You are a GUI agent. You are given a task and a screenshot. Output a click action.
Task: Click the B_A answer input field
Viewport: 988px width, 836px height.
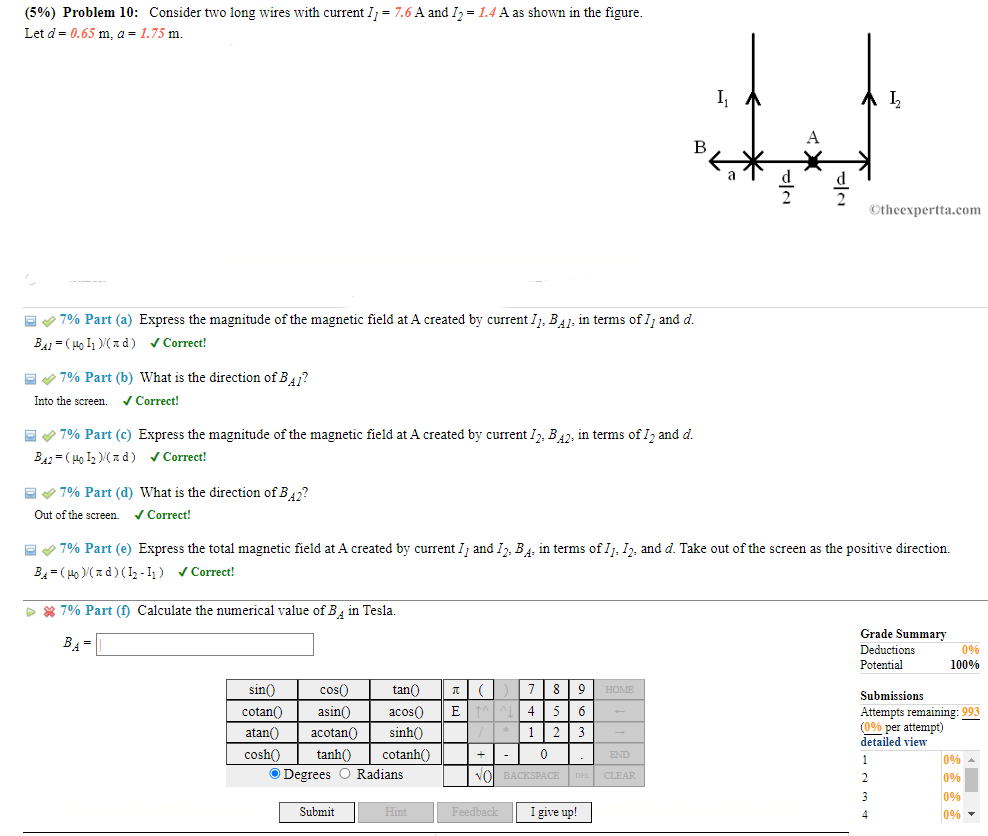click(204, 644)
